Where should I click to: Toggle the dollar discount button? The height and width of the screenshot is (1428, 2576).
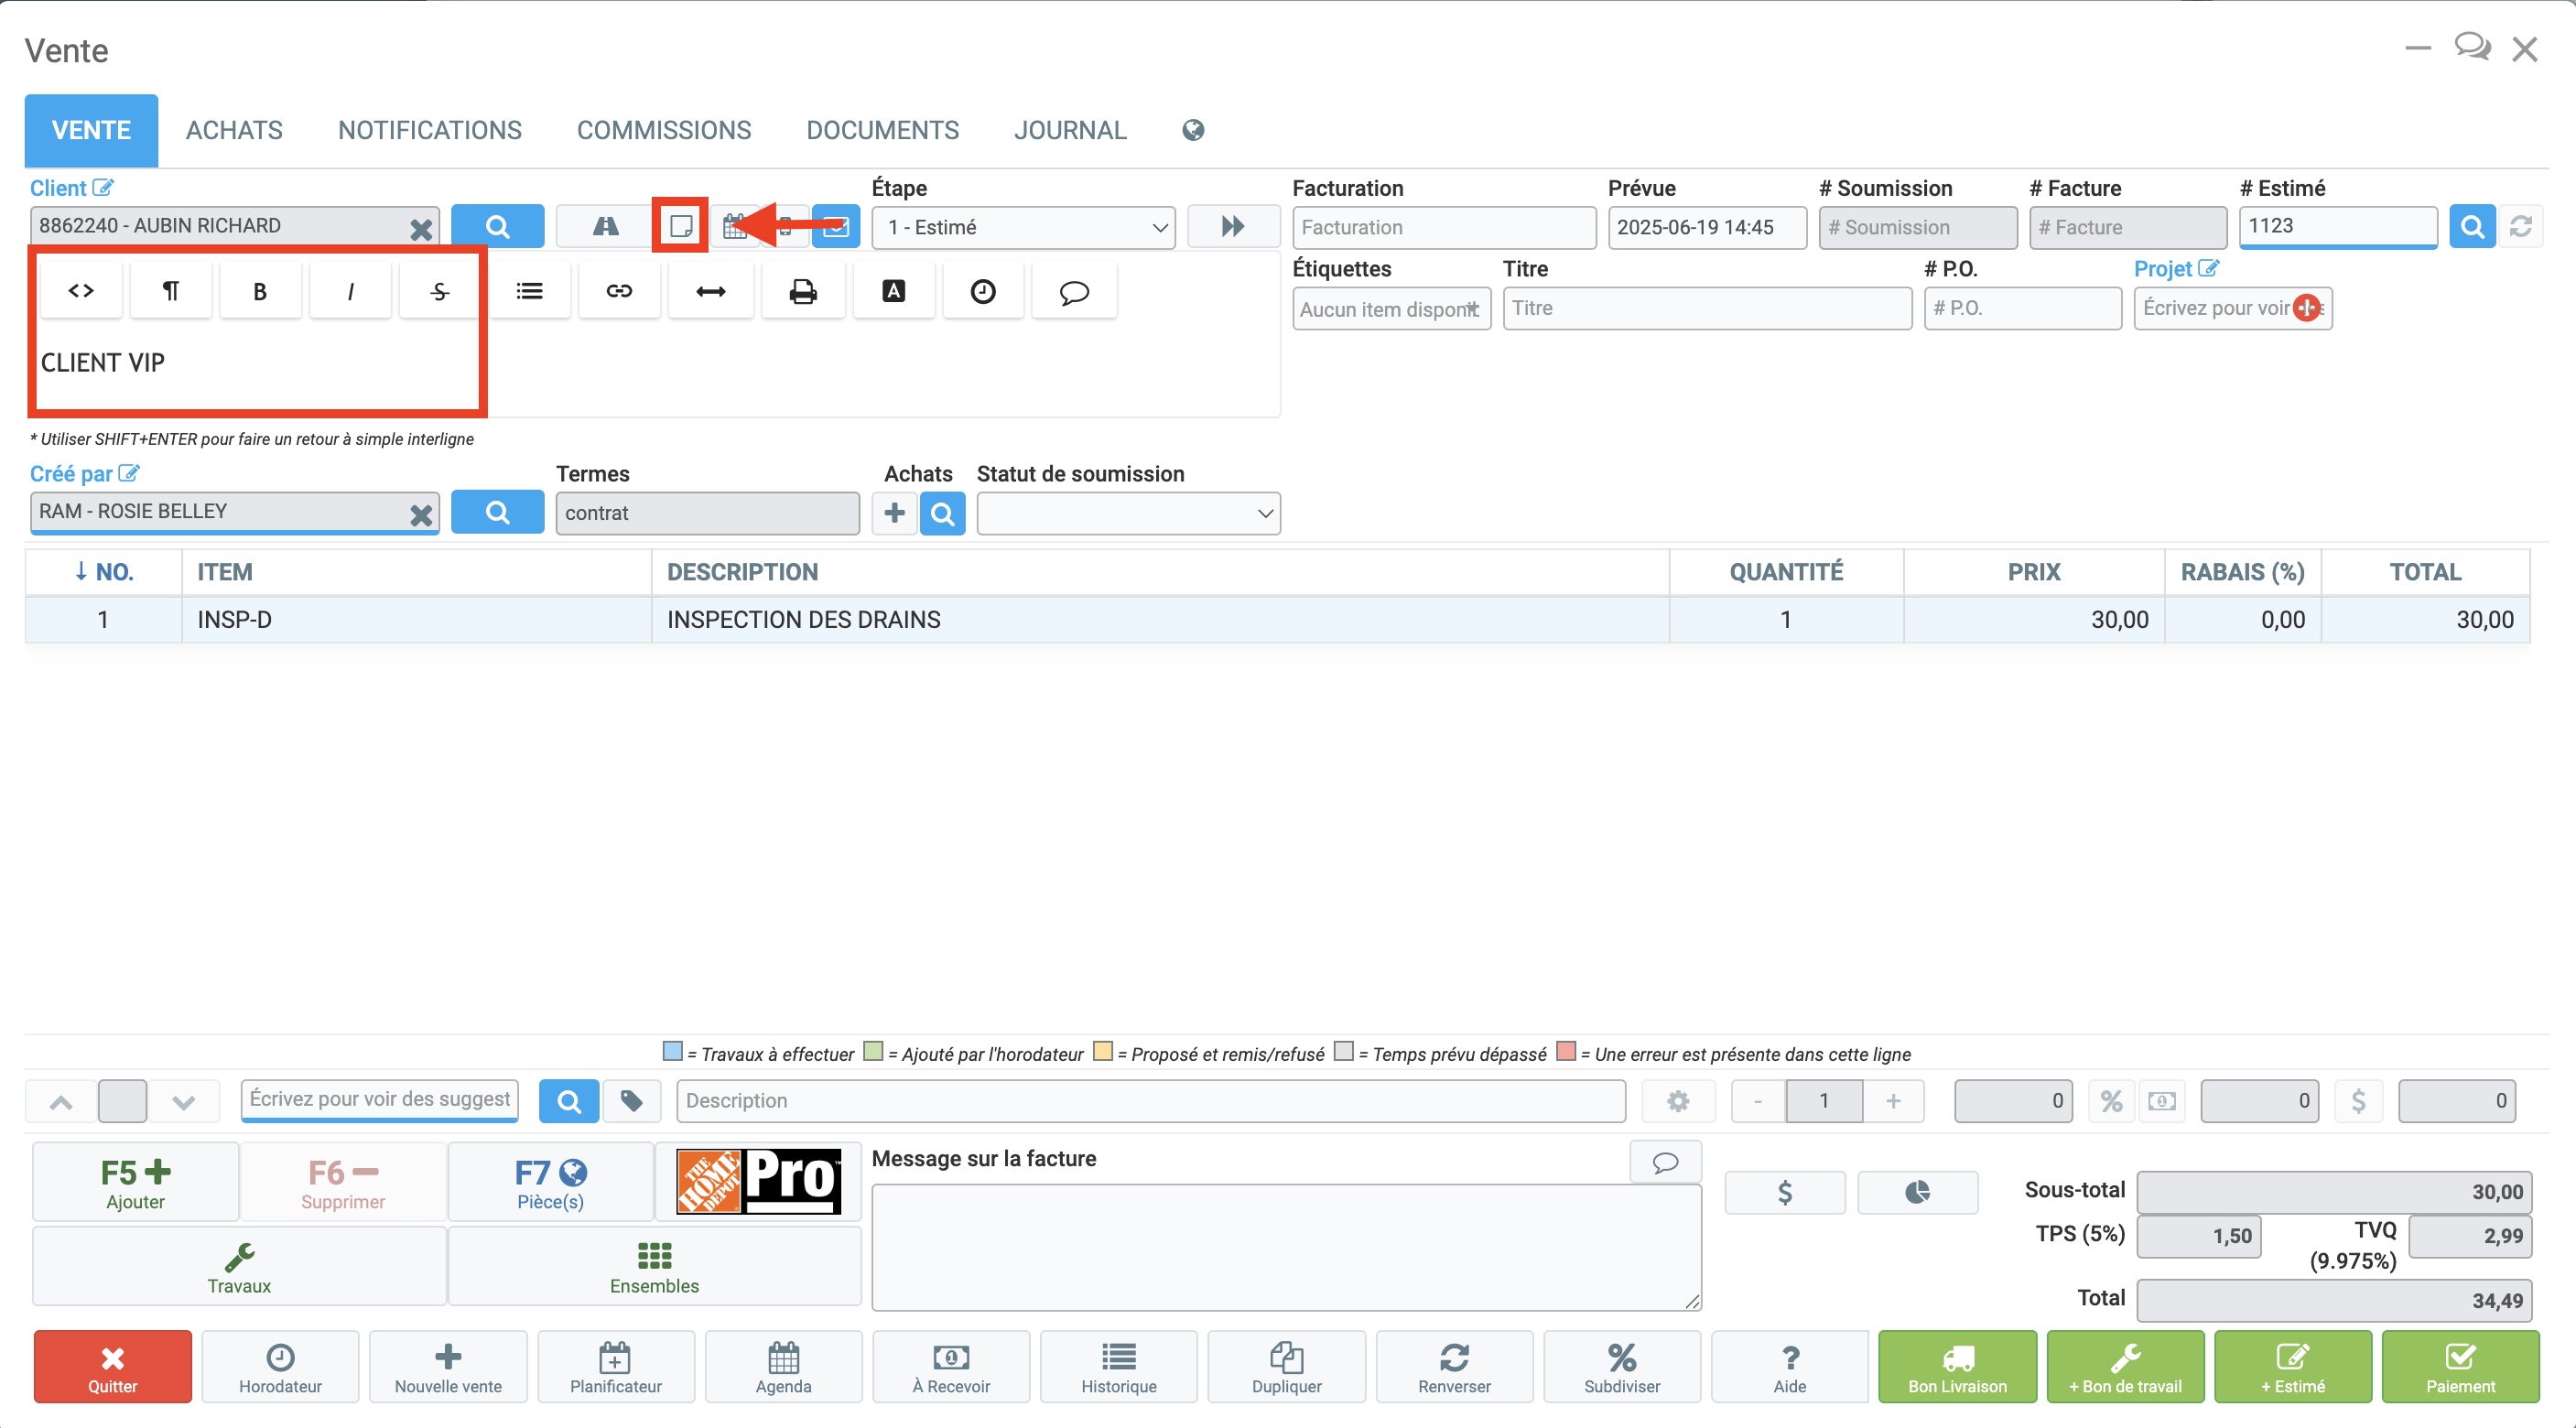pyautogui.click(x=2358, y=1101)
